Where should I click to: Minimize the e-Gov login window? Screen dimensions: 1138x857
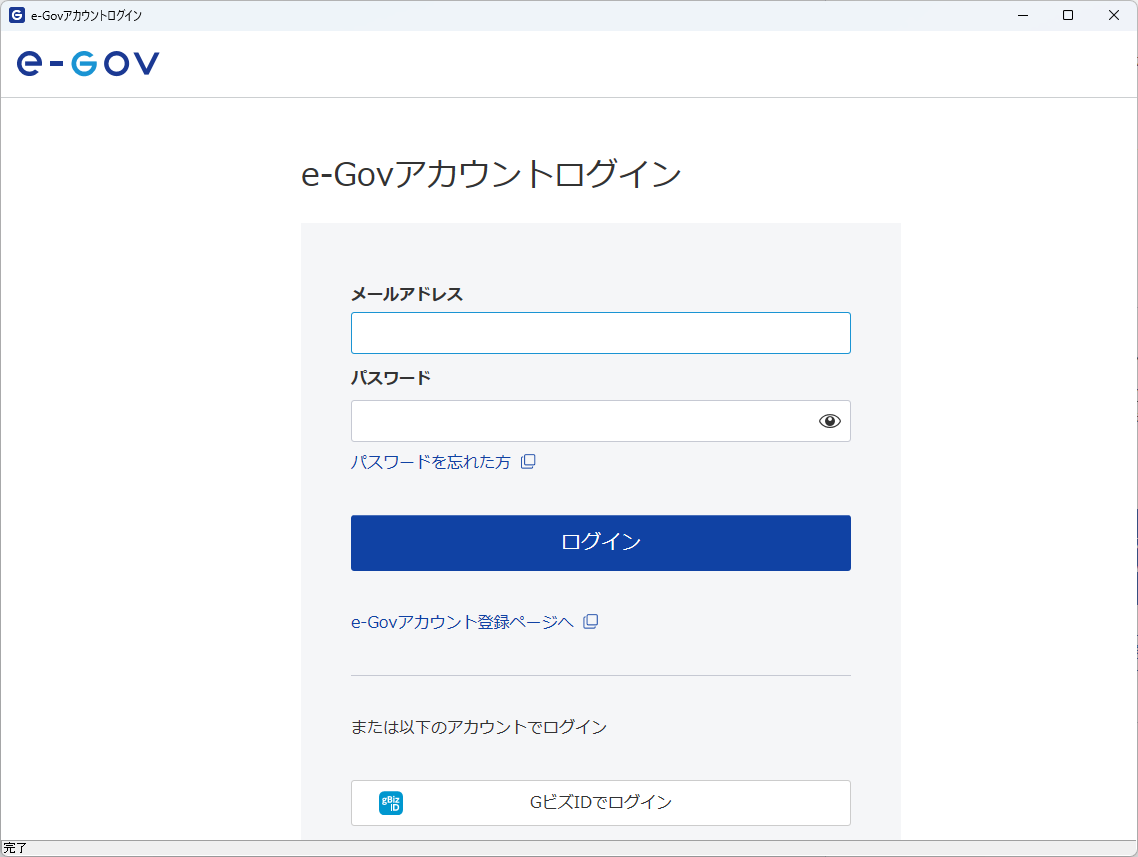coord(1022,15)
